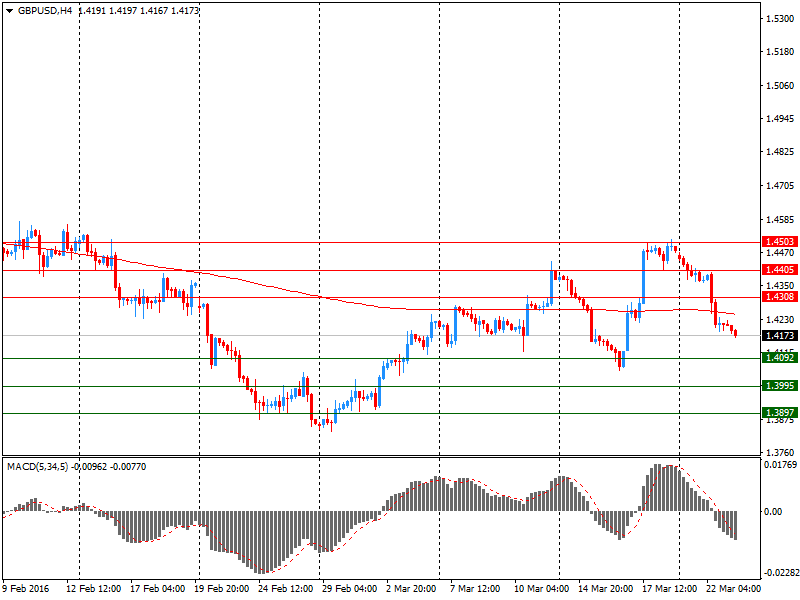Click the 1.4230 price scale value
The height and width of the screenshot is (600, 800).
coord(780,319)
